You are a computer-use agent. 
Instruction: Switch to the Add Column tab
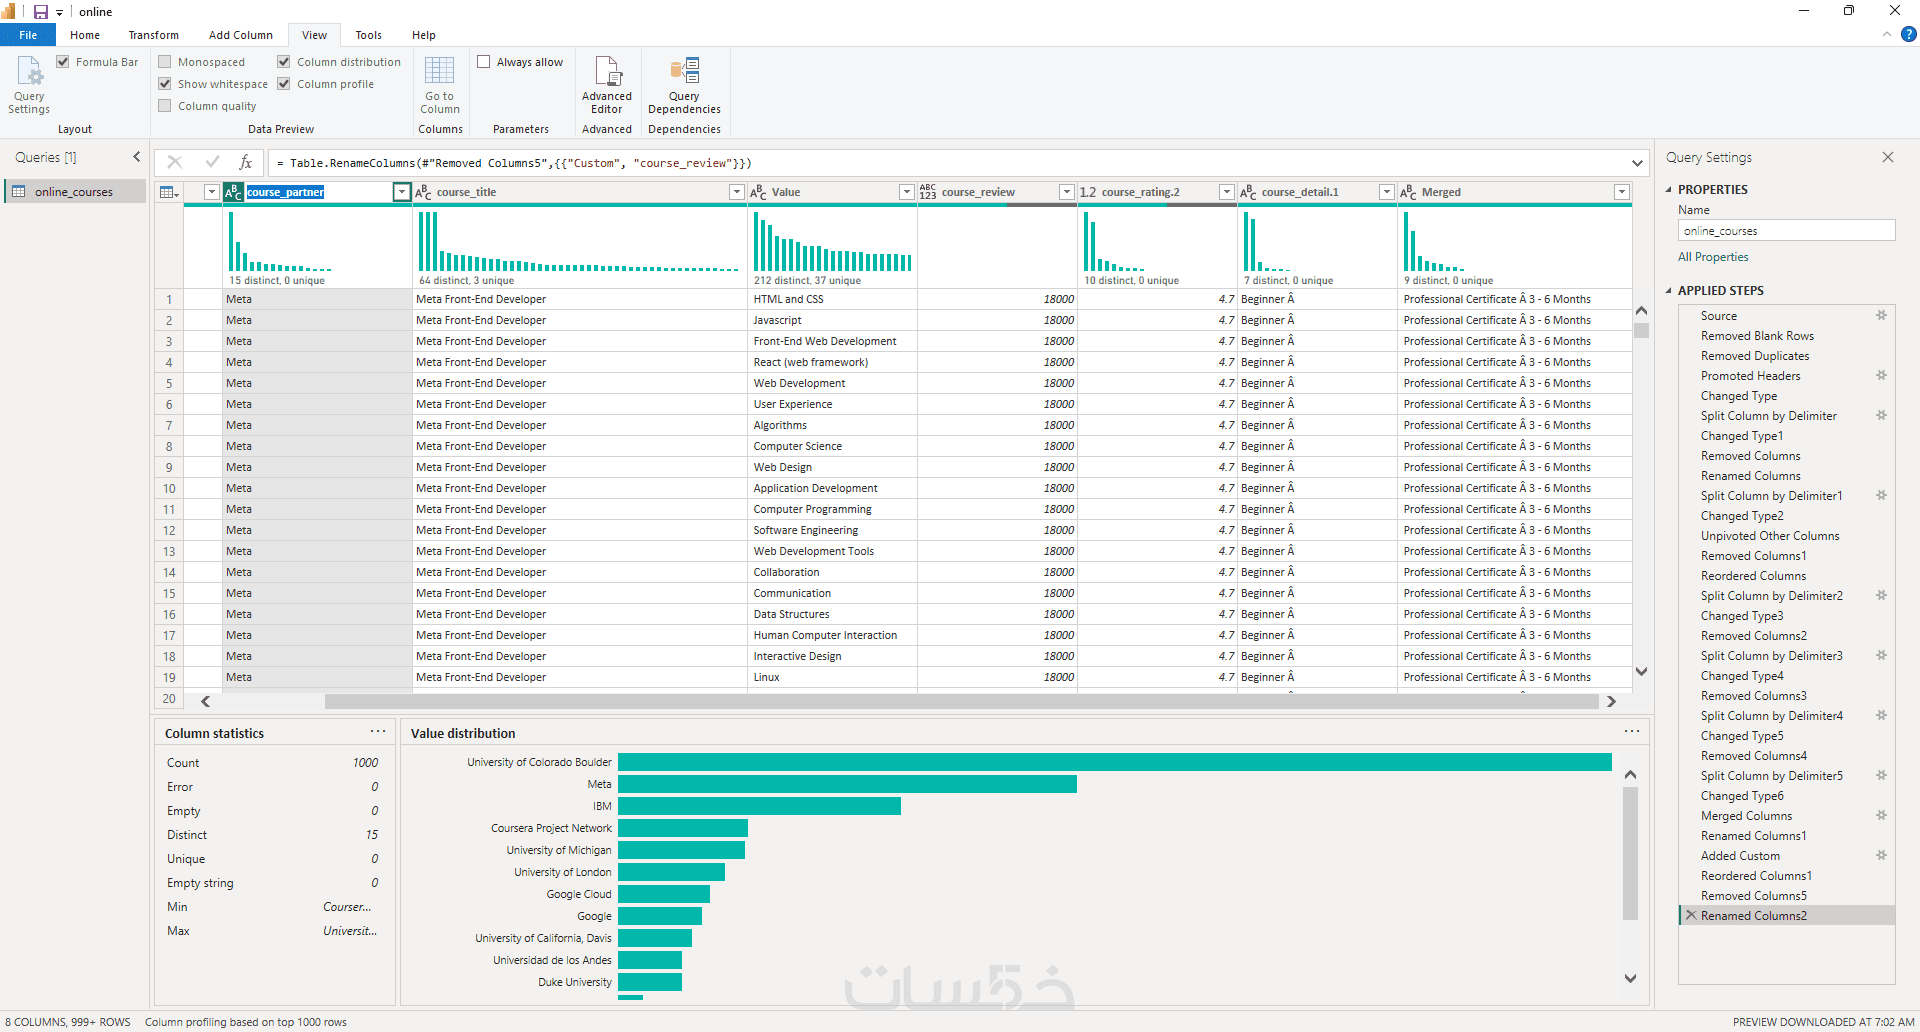click(240, 35)
